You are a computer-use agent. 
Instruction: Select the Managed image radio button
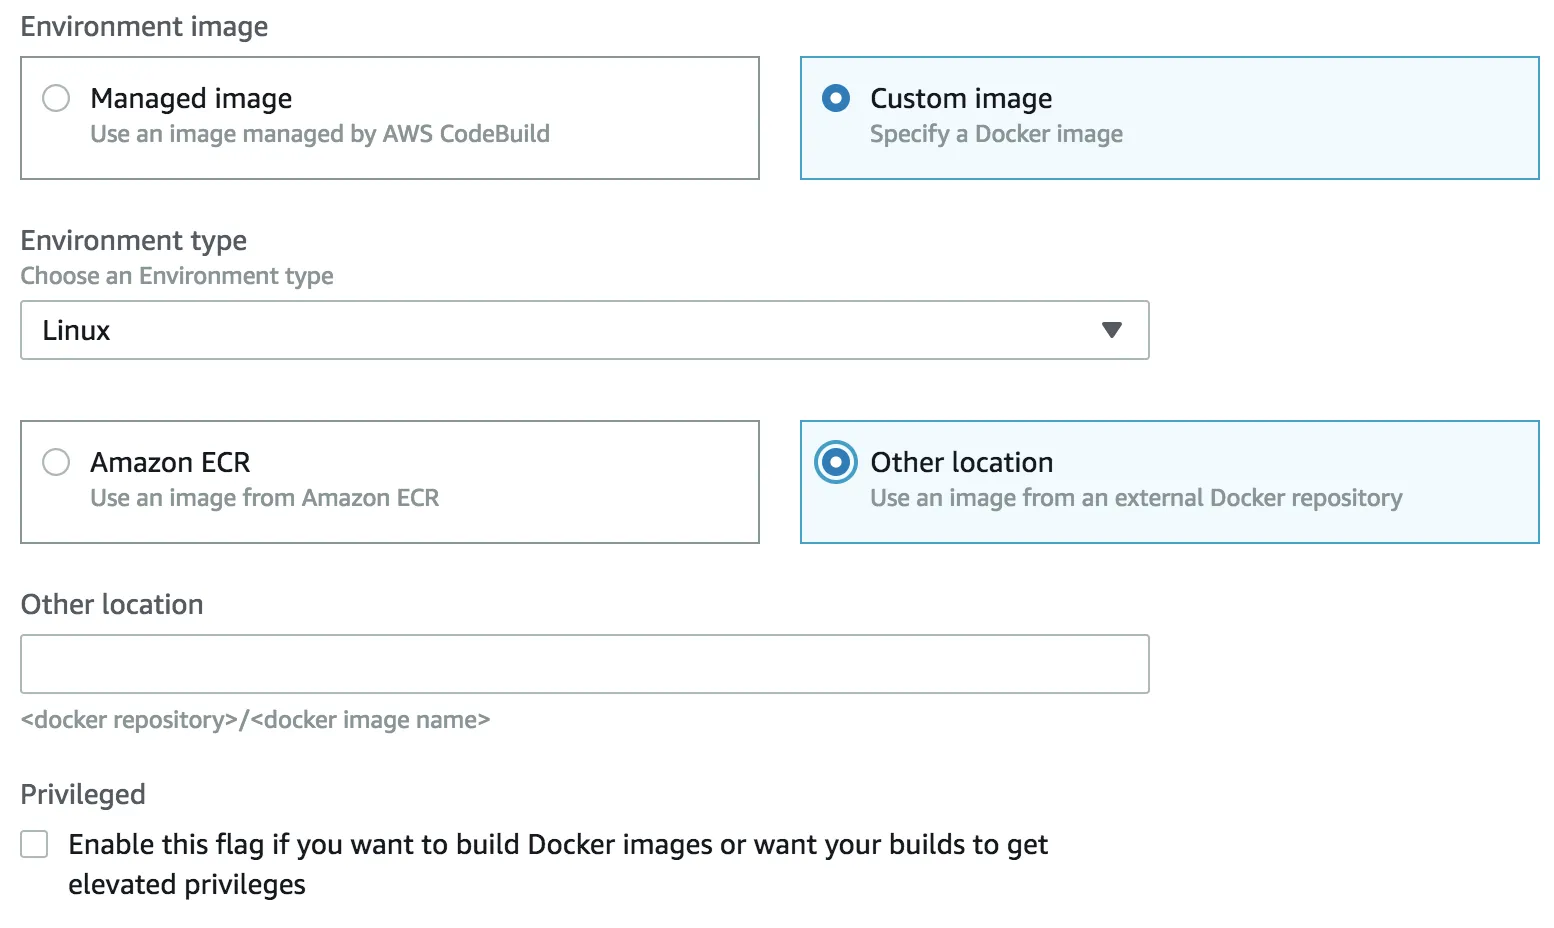[x=56, y=98]
